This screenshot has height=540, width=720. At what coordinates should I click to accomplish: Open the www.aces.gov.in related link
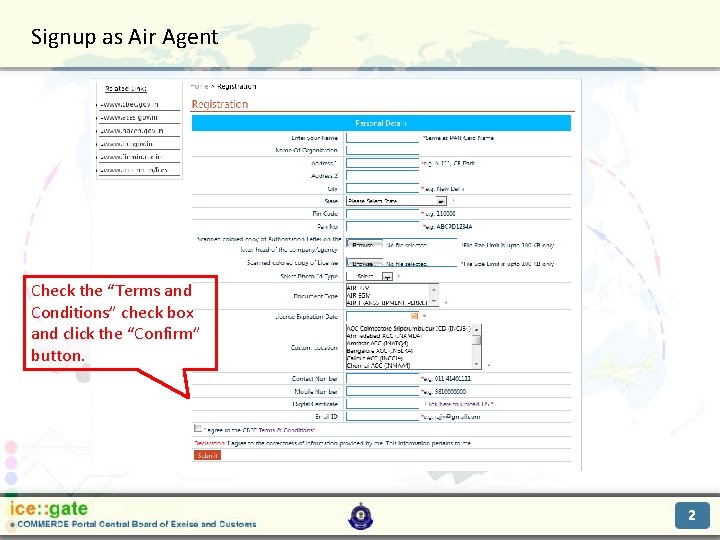129,118
